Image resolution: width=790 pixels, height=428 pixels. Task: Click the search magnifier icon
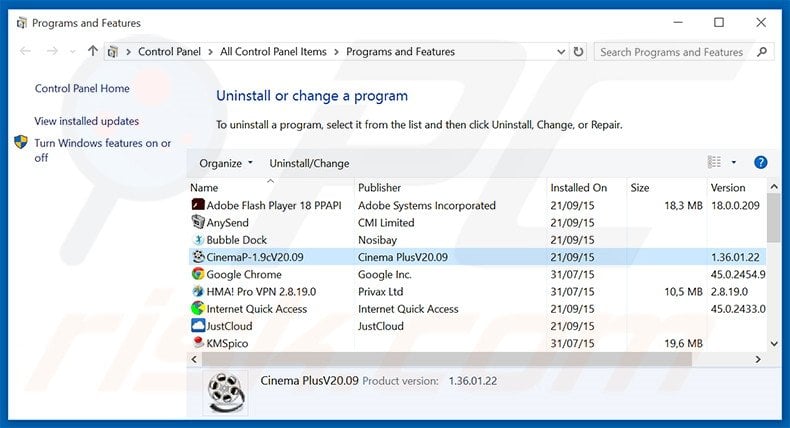pyautogui.click(x=762, y=51)
